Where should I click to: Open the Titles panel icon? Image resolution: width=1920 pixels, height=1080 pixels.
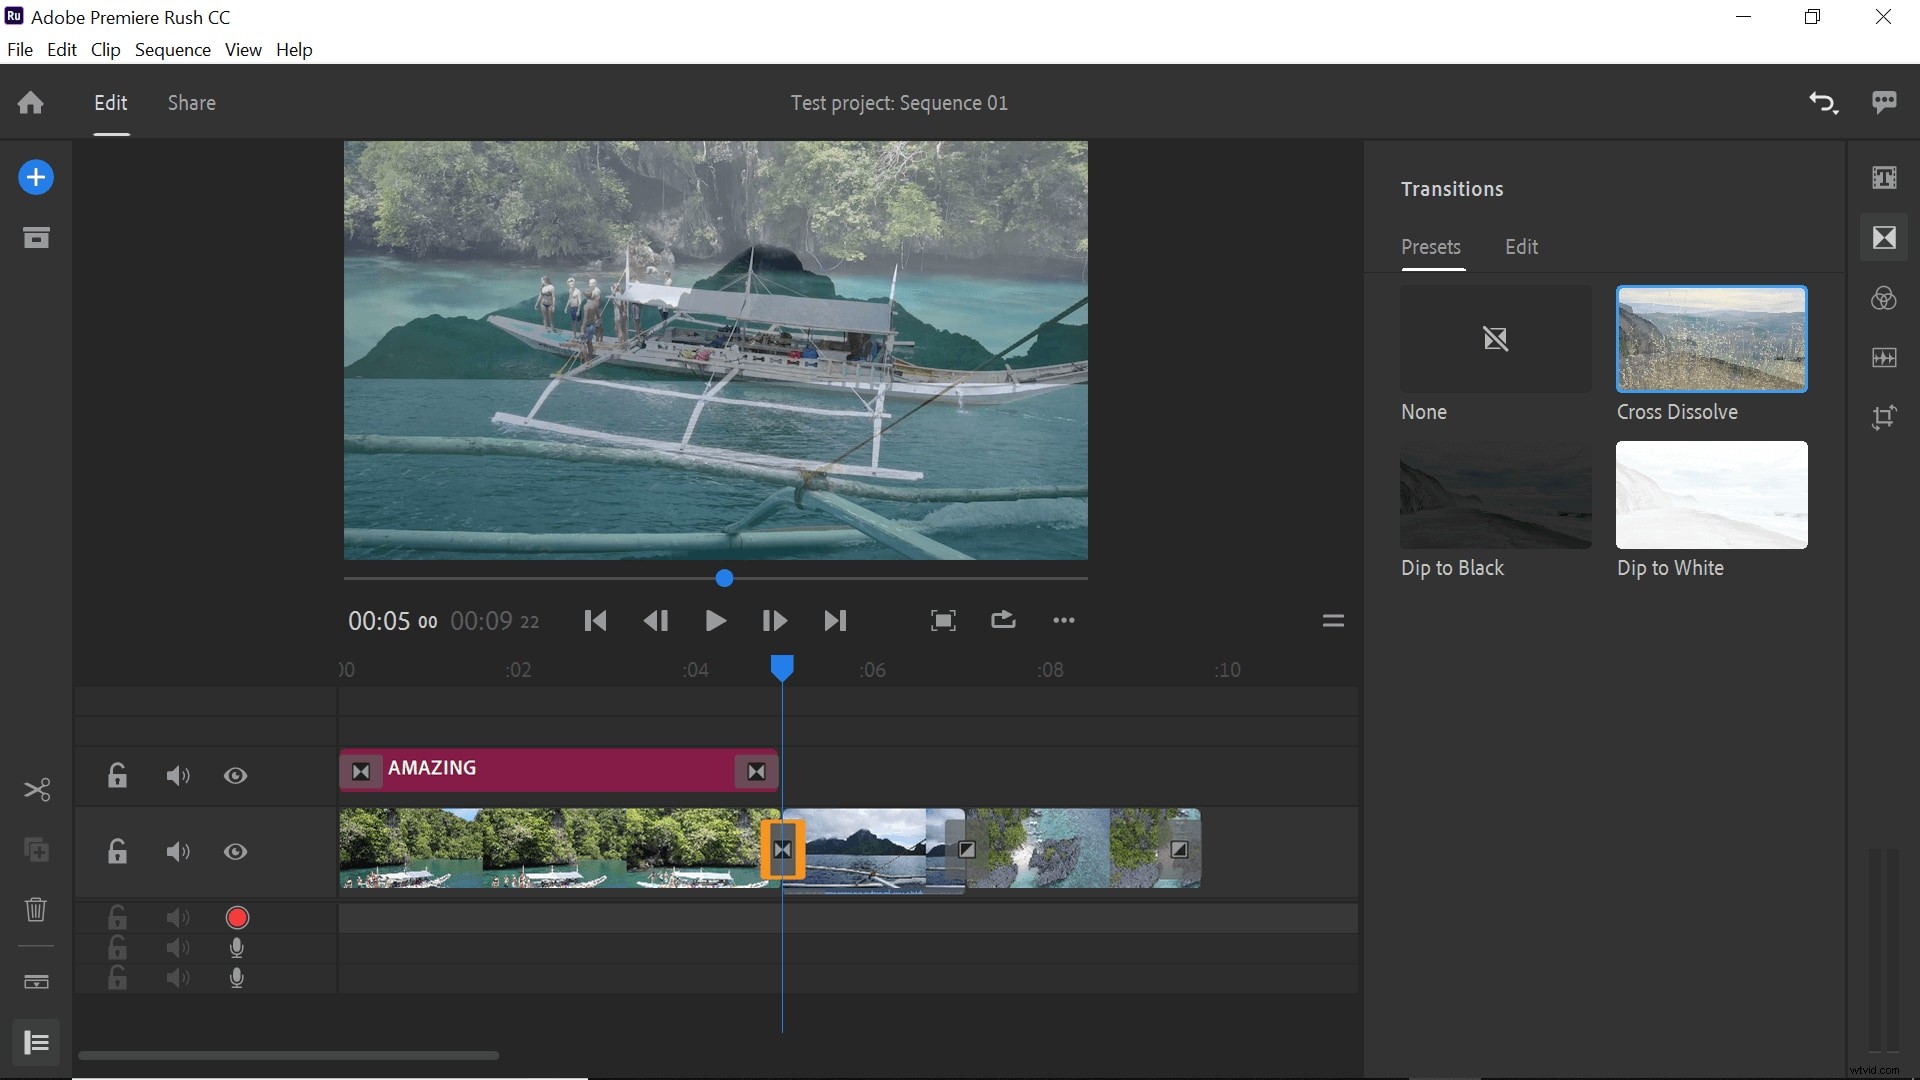(1884, 178)
